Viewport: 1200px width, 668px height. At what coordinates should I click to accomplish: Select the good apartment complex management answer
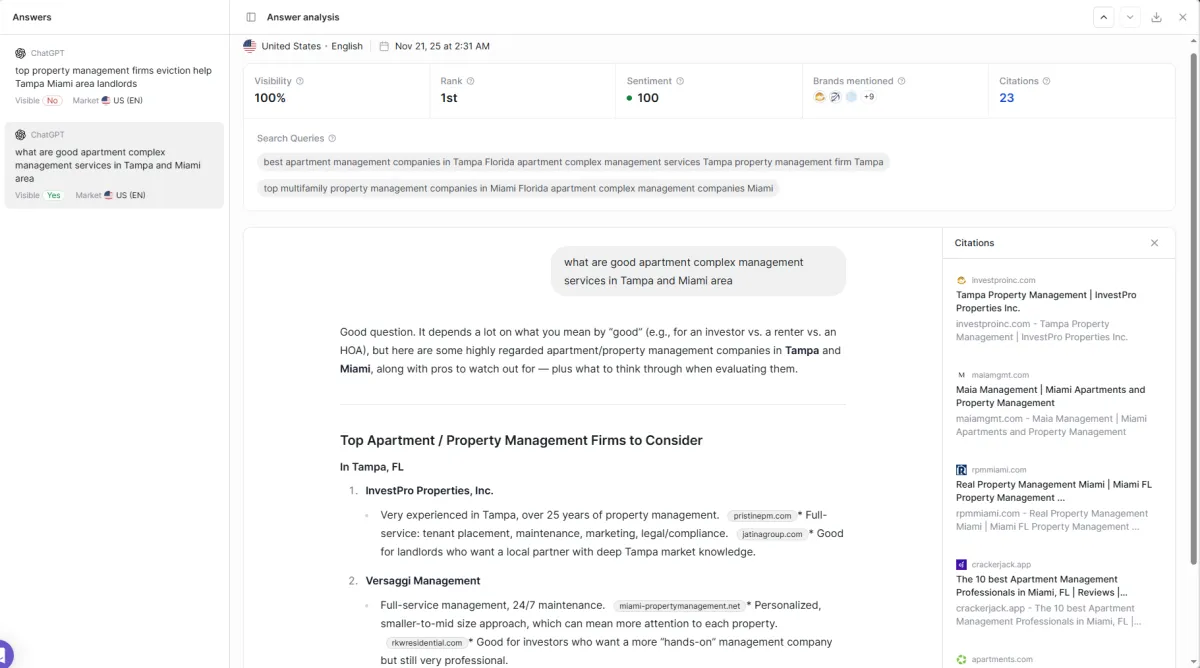click(114, 165)
